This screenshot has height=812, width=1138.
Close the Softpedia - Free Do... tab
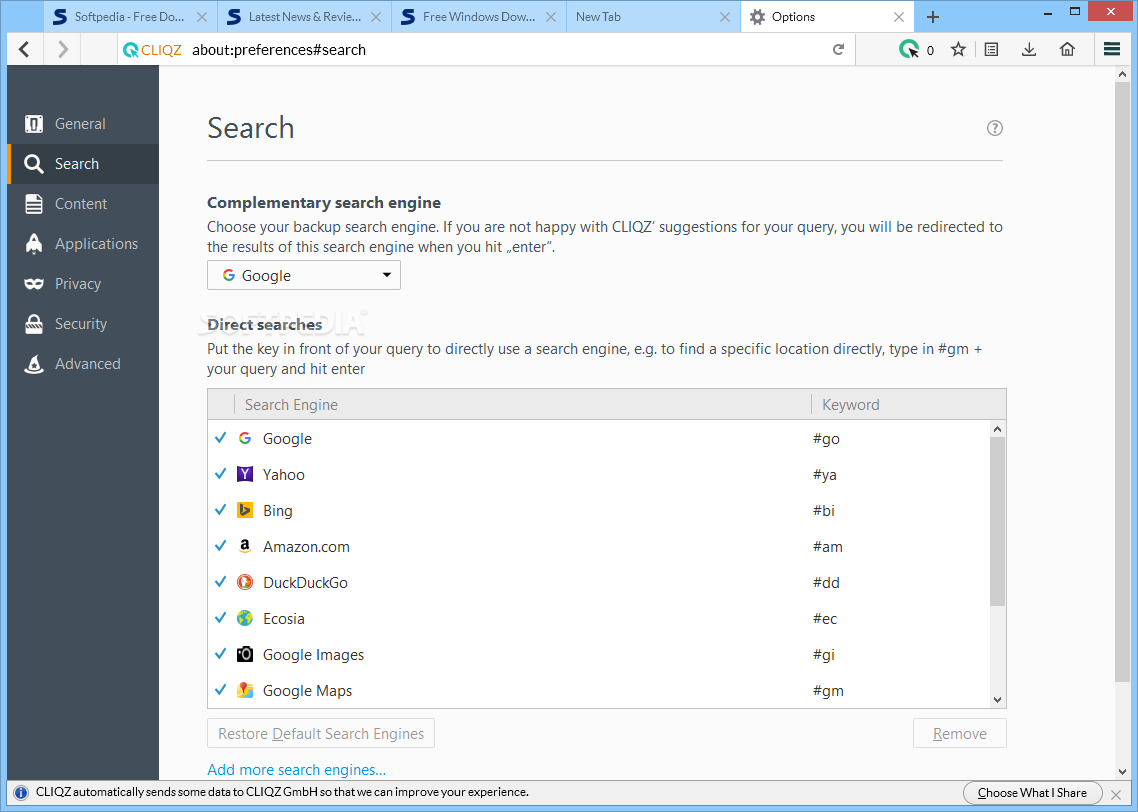[202, 17]
